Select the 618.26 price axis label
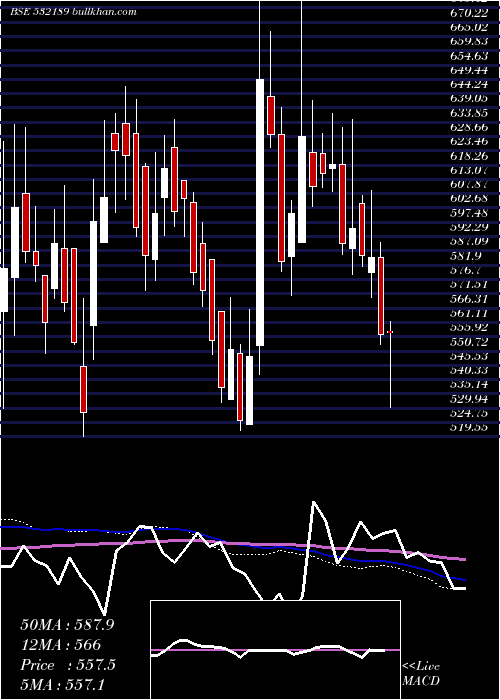Viewport: 500px width, 700px height. coord(469,156)
